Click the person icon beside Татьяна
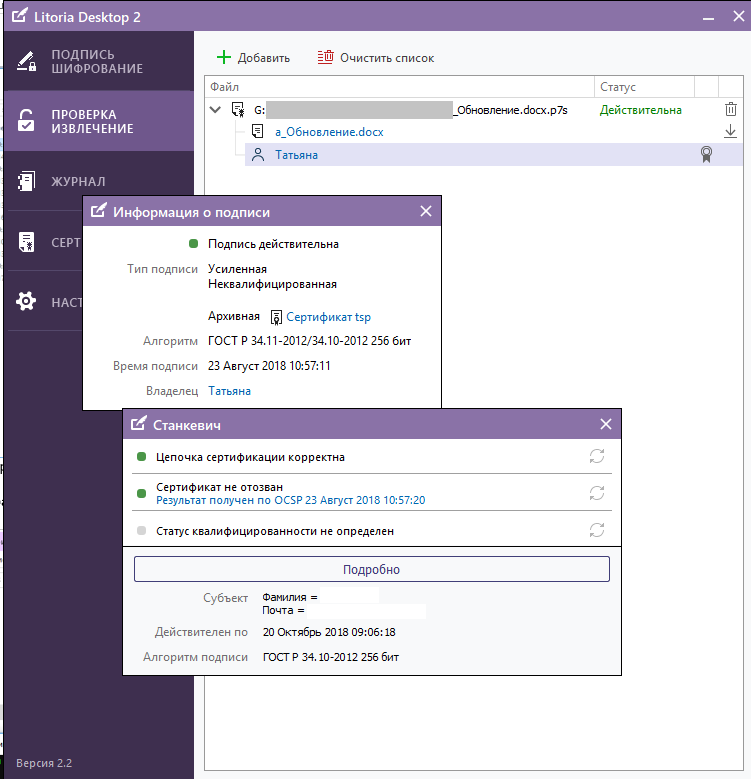 (258, 155)
